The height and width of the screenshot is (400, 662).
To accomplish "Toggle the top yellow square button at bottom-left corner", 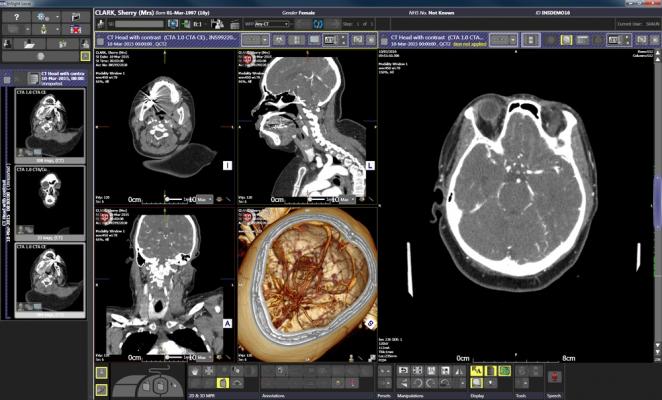I will pyautogui.click(x=101, y=372).
